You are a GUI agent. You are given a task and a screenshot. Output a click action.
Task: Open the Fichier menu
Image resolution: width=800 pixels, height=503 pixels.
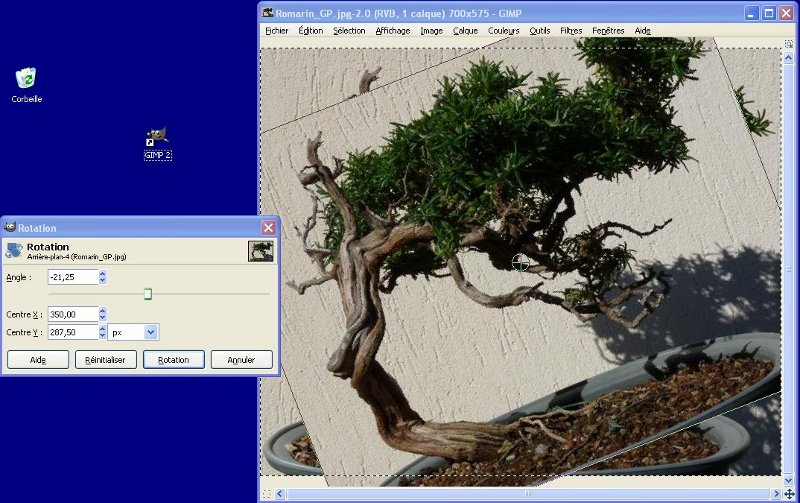click(x=277, y=31)
